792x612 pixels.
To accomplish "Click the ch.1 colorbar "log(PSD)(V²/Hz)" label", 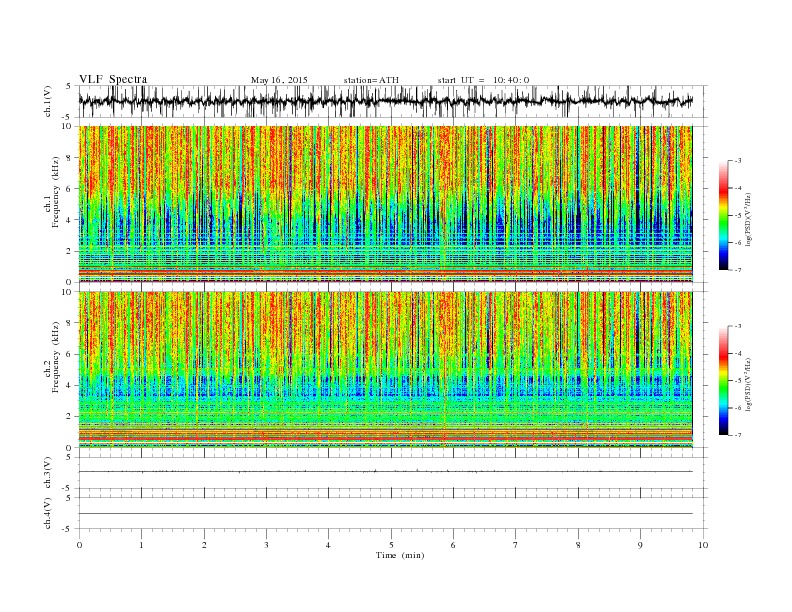I will [749, 220].
